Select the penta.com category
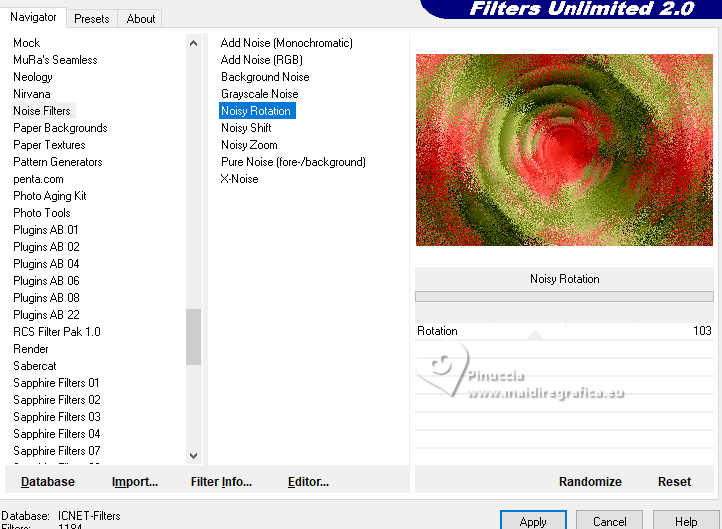The height and width of the screenshot is (529, 722). (x=38, y=179)
